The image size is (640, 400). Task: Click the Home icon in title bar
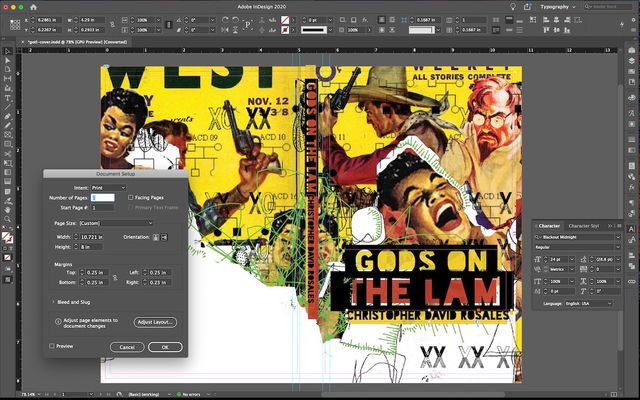33,7
